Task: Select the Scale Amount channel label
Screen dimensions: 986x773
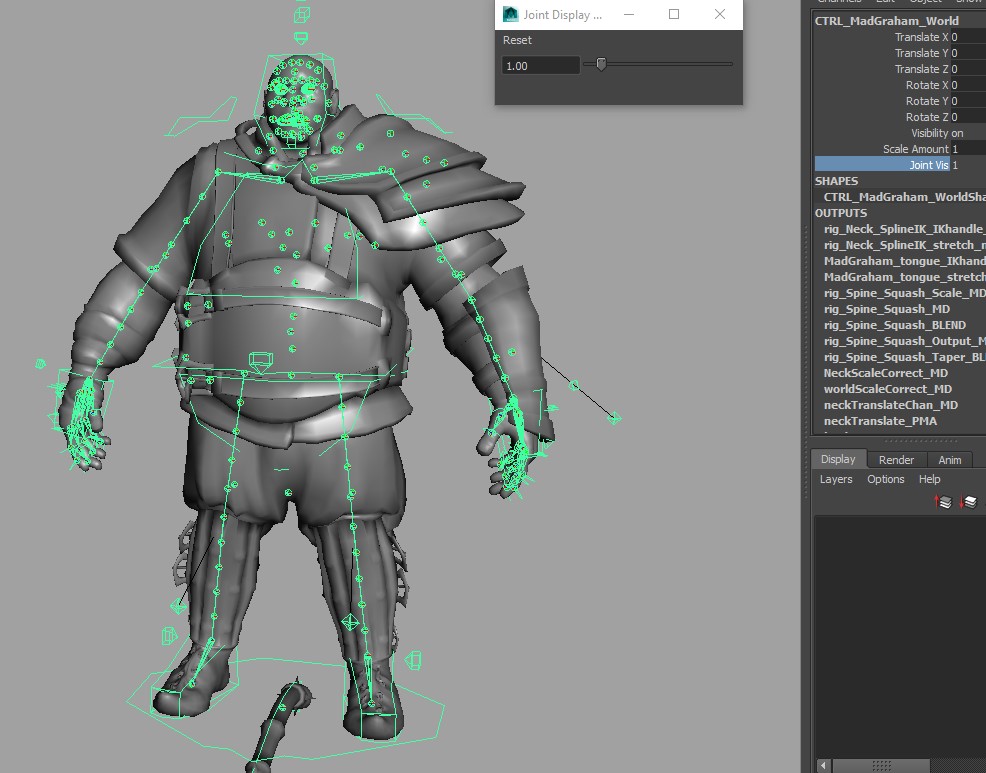Action: point(916,149)
